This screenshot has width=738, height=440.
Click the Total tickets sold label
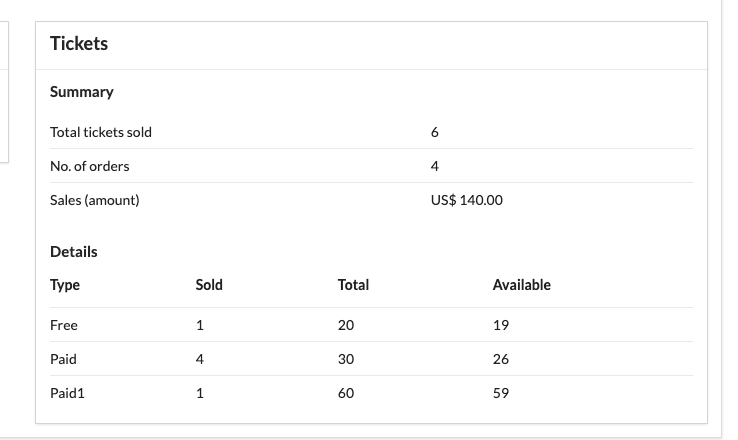pyautogui.click(x=101, y=132)
